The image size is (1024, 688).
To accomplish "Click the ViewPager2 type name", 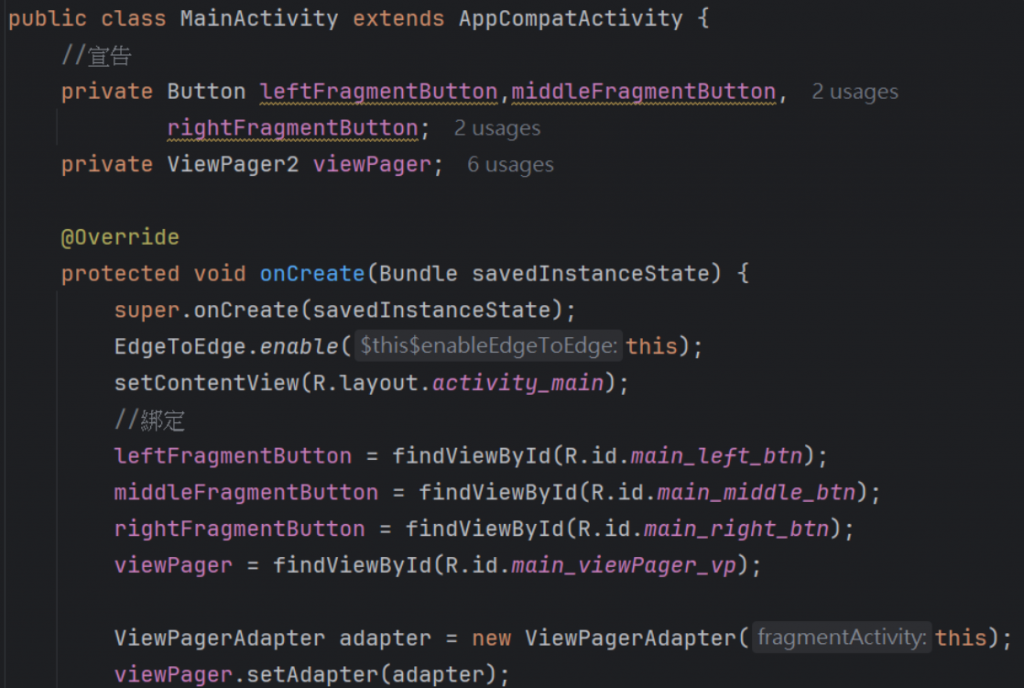I will [233, 164].
